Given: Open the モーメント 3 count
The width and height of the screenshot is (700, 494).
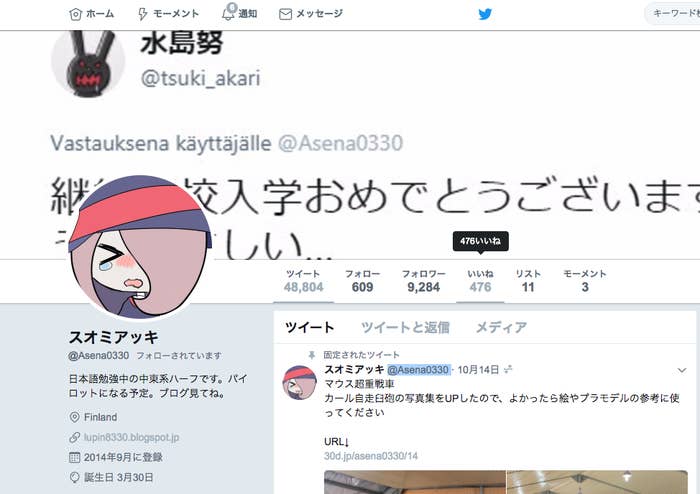Looking at the screenshot, I should click(x=585, y=281).
